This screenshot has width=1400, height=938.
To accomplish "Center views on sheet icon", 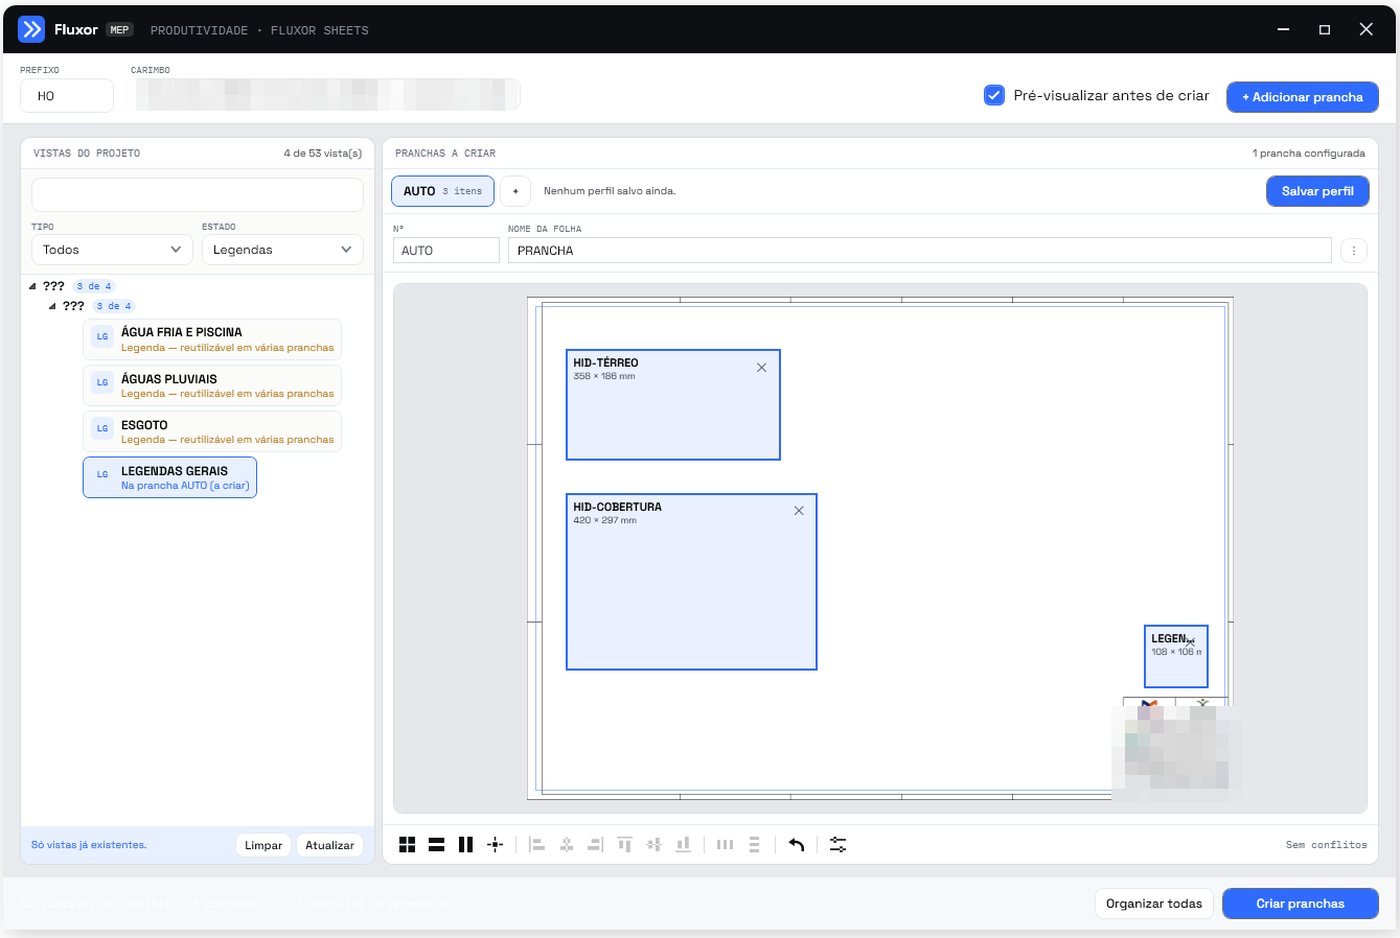I will pyautogui.click(x=495, y=845).
